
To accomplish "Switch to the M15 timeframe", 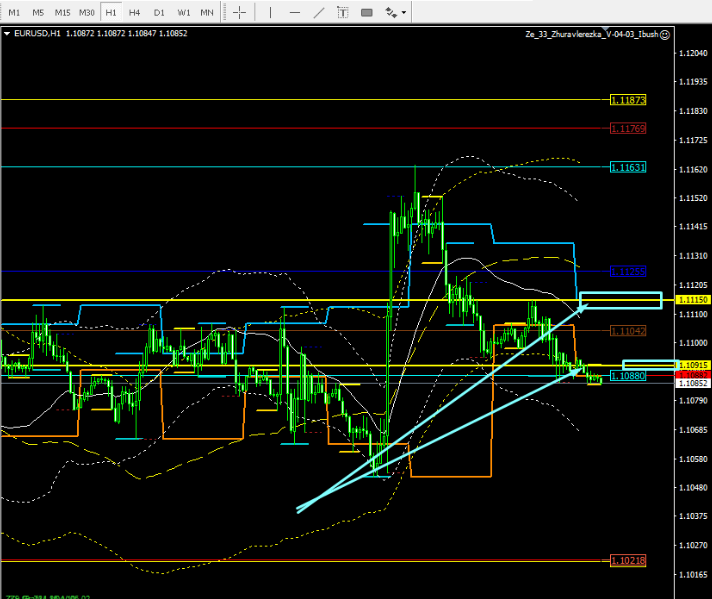I will pos(62,12).
